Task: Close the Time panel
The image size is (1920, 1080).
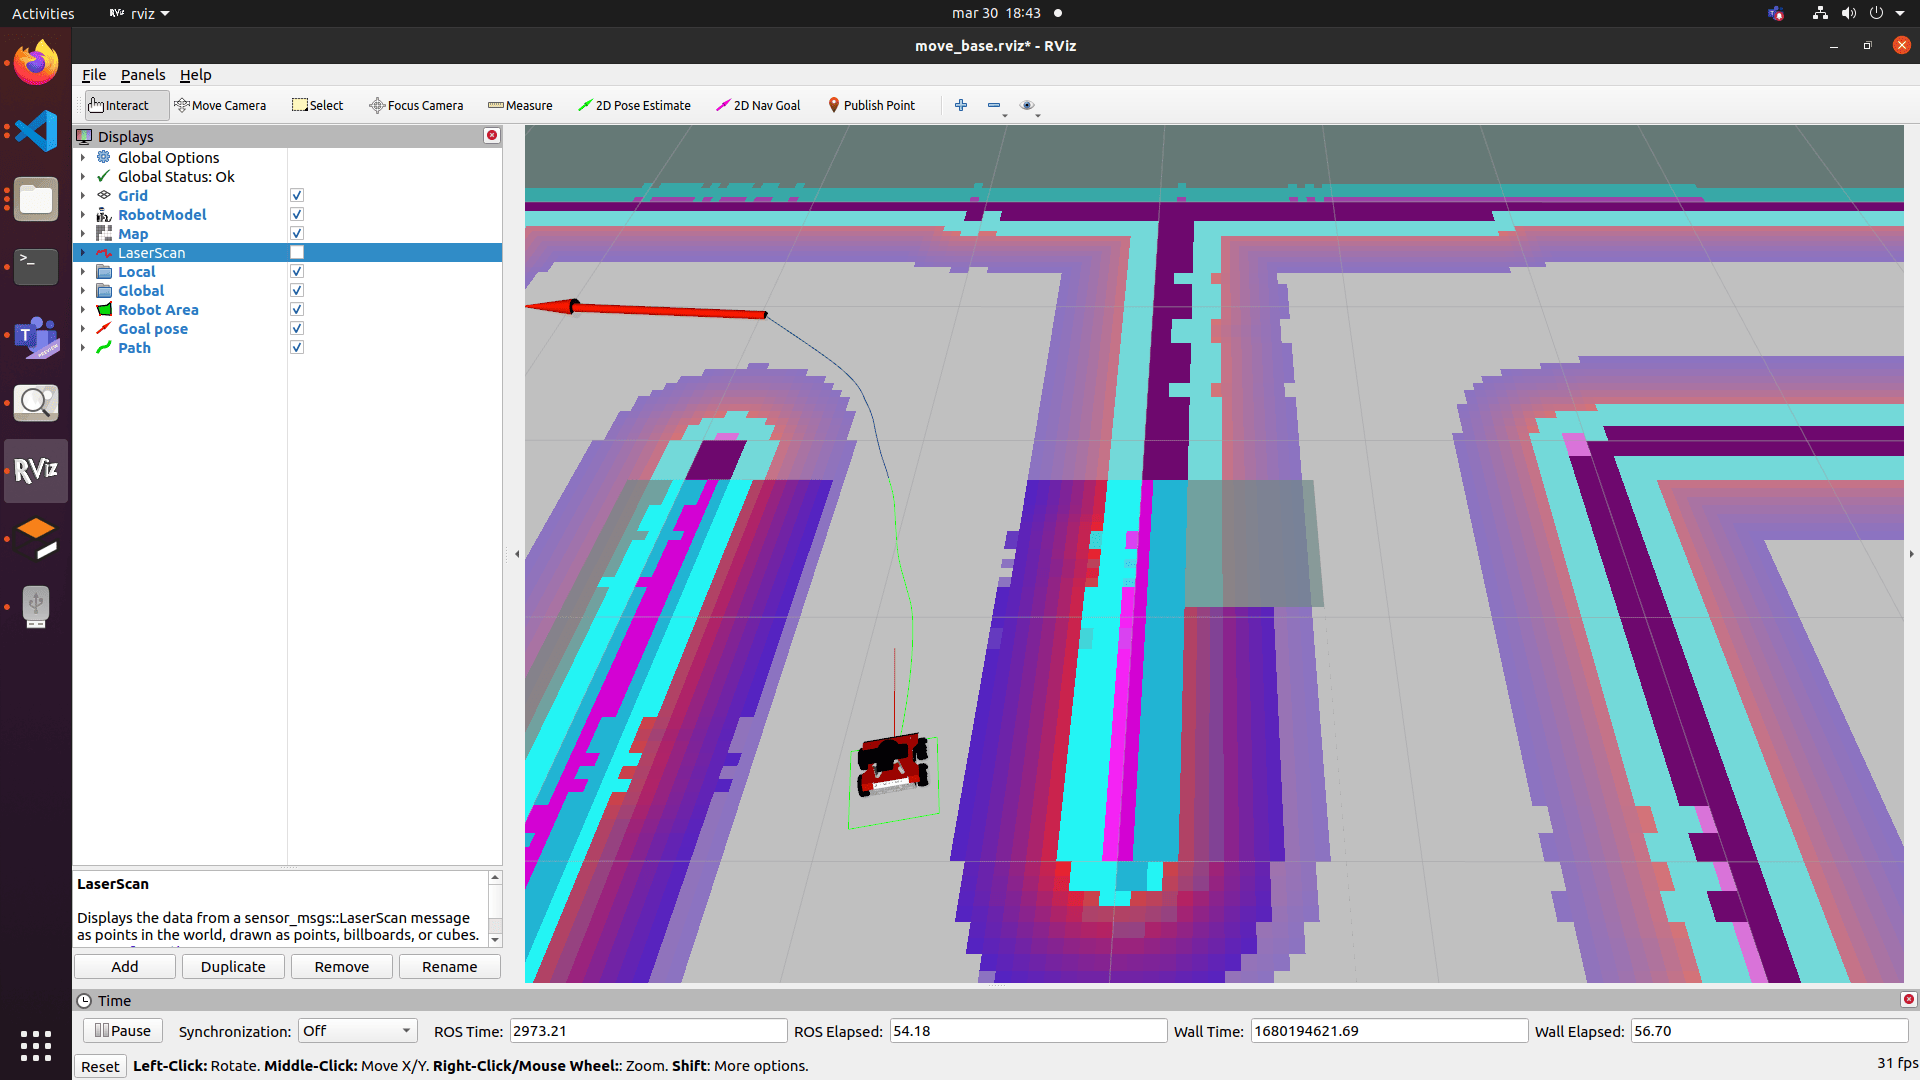Action: coord(1908,999)
